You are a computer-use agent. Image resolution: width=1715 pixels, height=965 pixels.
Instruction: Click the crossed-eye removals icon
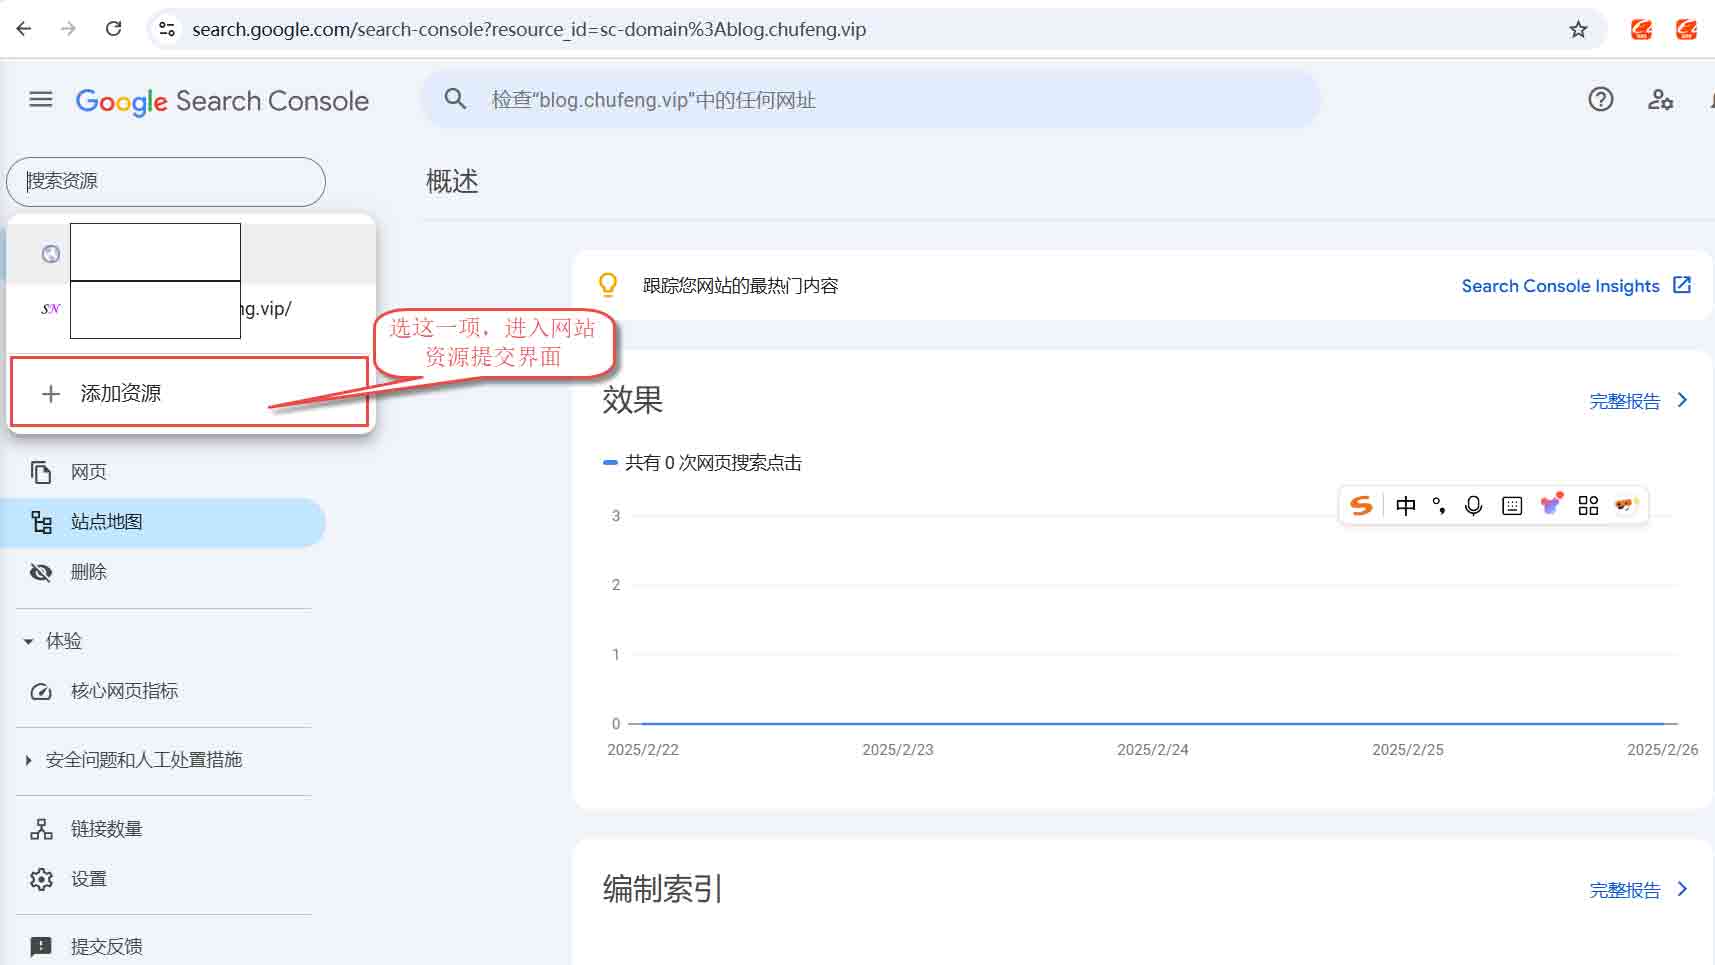click(41, 572)
